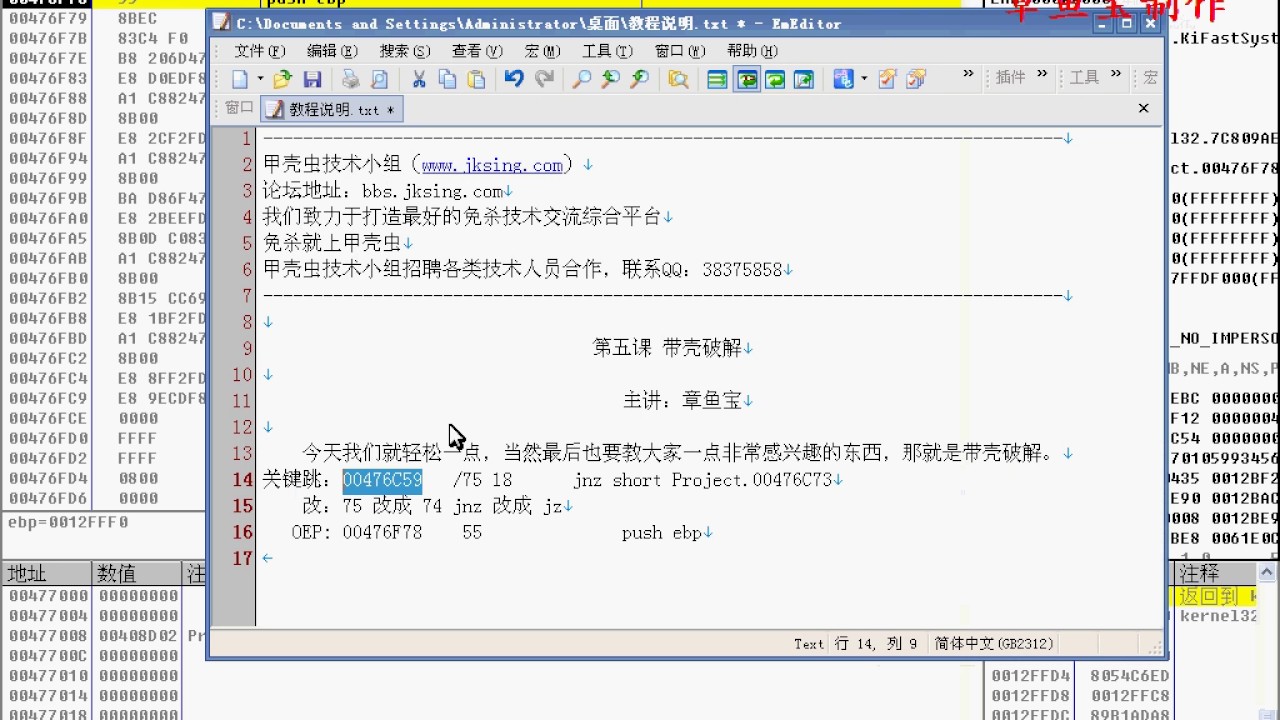Click the all configurations properties icon

(x=916, y=79)
